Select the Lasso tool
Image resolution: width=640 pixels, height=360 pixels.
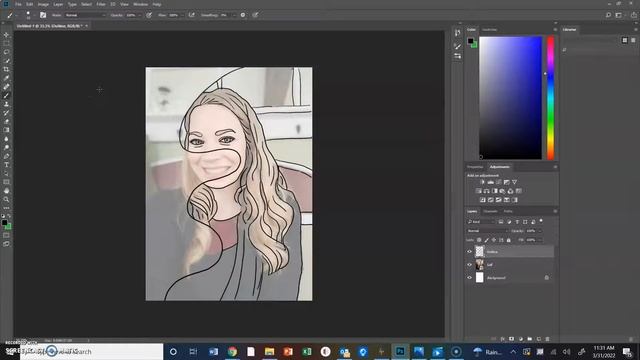[6, 52]
